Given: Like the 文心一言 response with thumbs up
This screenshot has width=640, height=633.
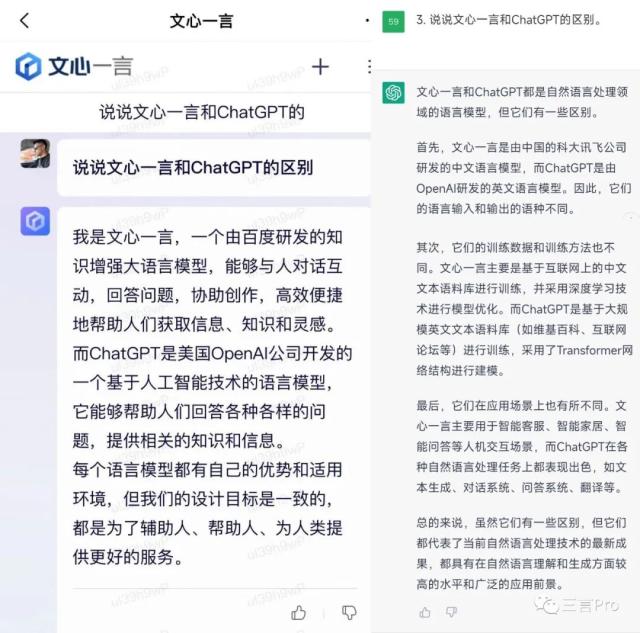Looking at the screenshot, I should tap(298, 612).
